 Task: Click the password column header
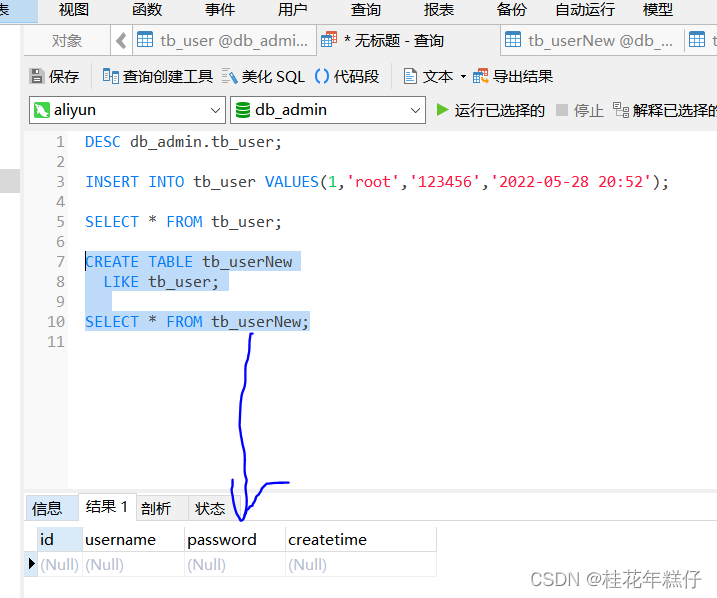pos(235,539)
